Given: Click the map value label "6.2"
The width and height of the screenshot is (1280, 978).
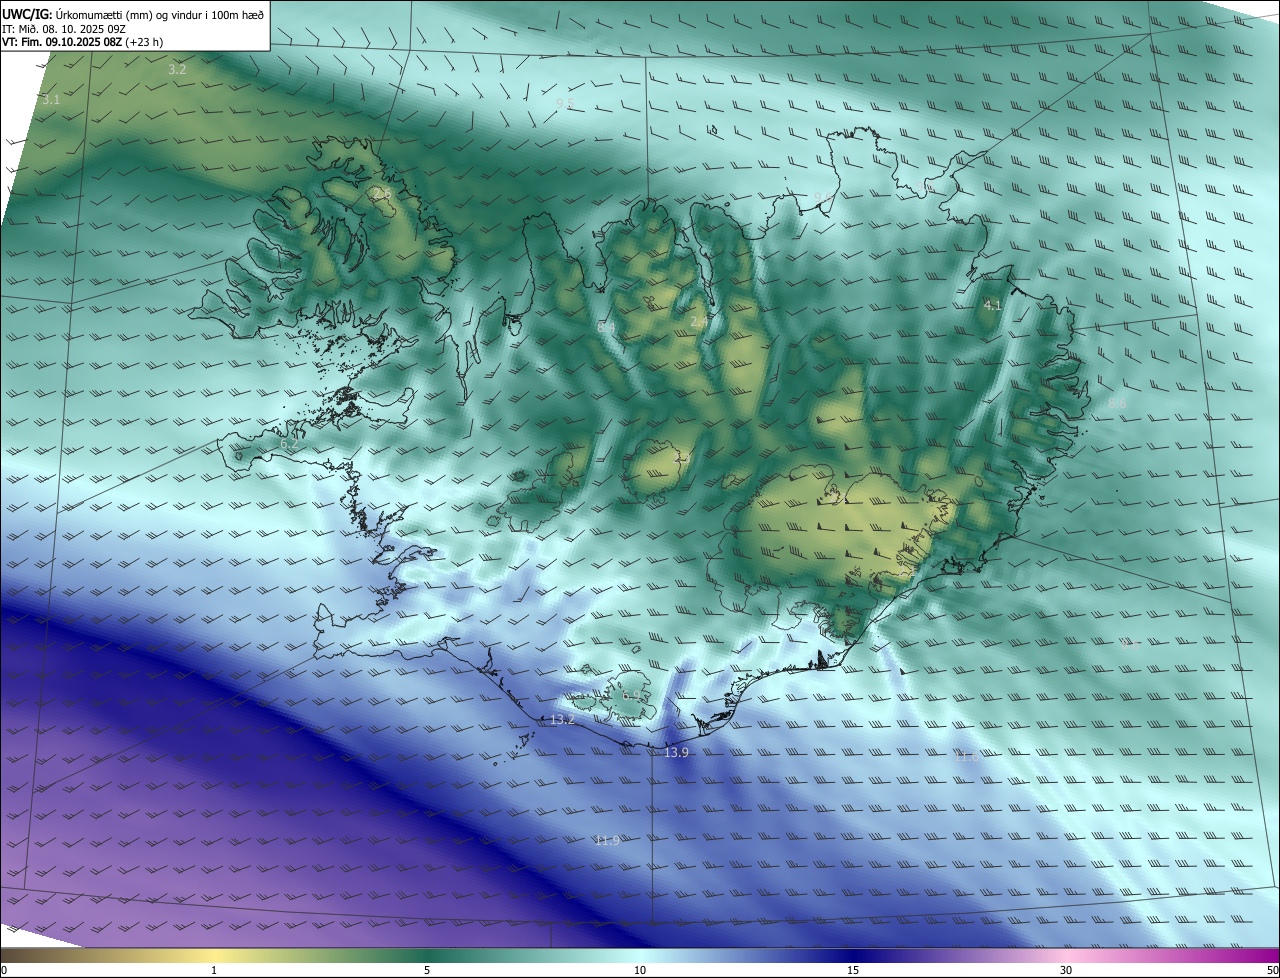Looking at the screenshot, I should [289, 443].
